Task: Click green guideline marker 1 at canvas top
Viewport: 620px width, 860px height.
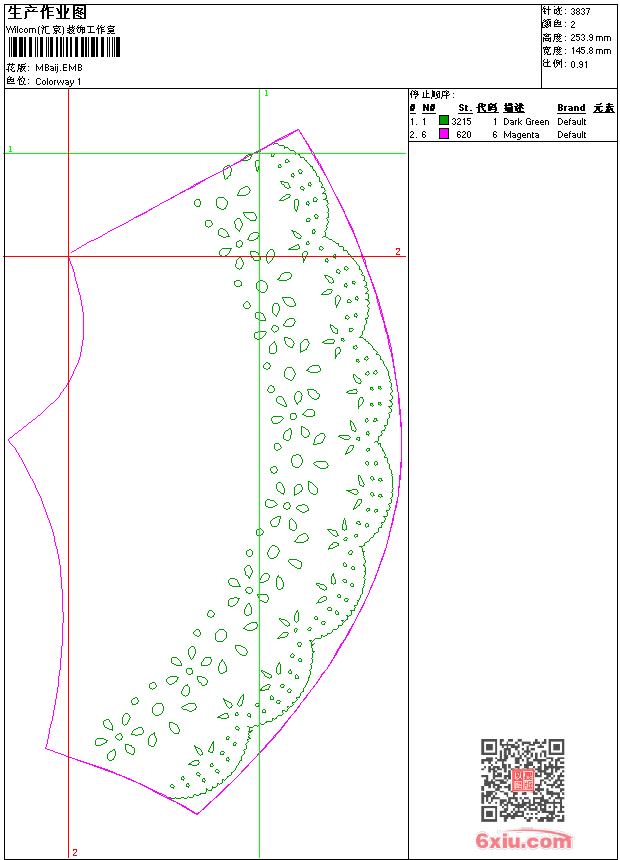Action: click(267, 94)
